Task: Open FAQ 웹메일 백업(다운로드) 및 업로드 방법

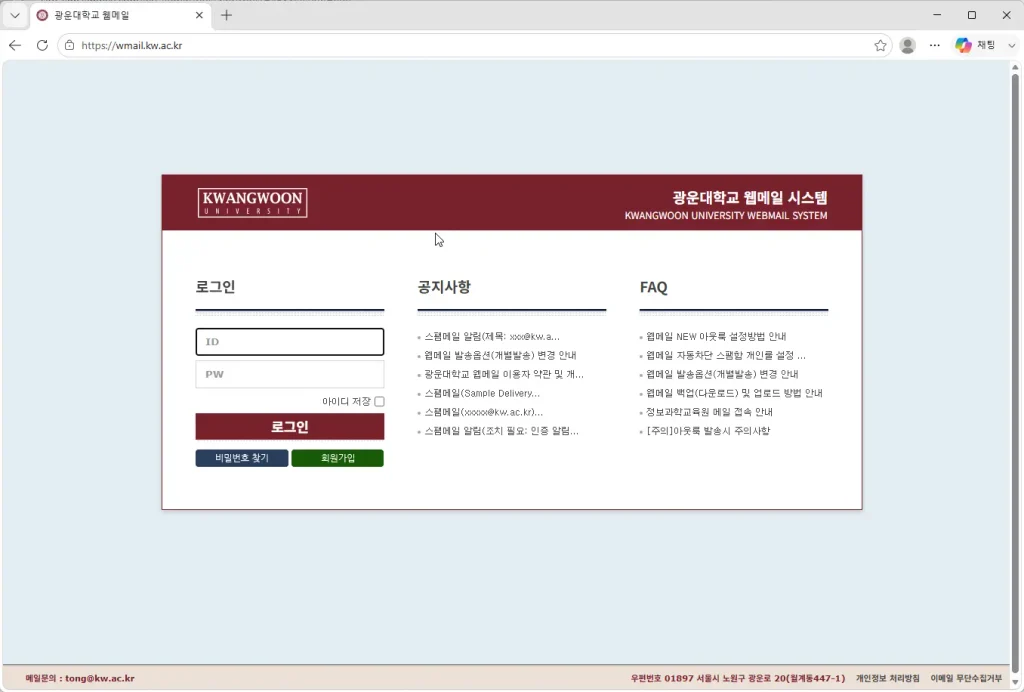Action: pos(734,393)
